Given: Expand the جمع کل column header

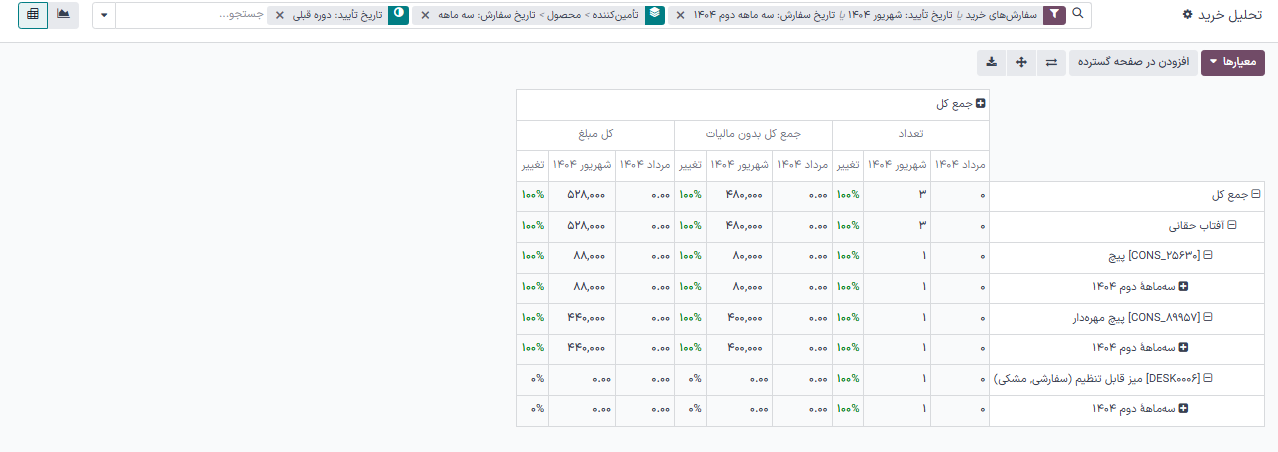Looking at the screenshot, I should tap(981, 104).
